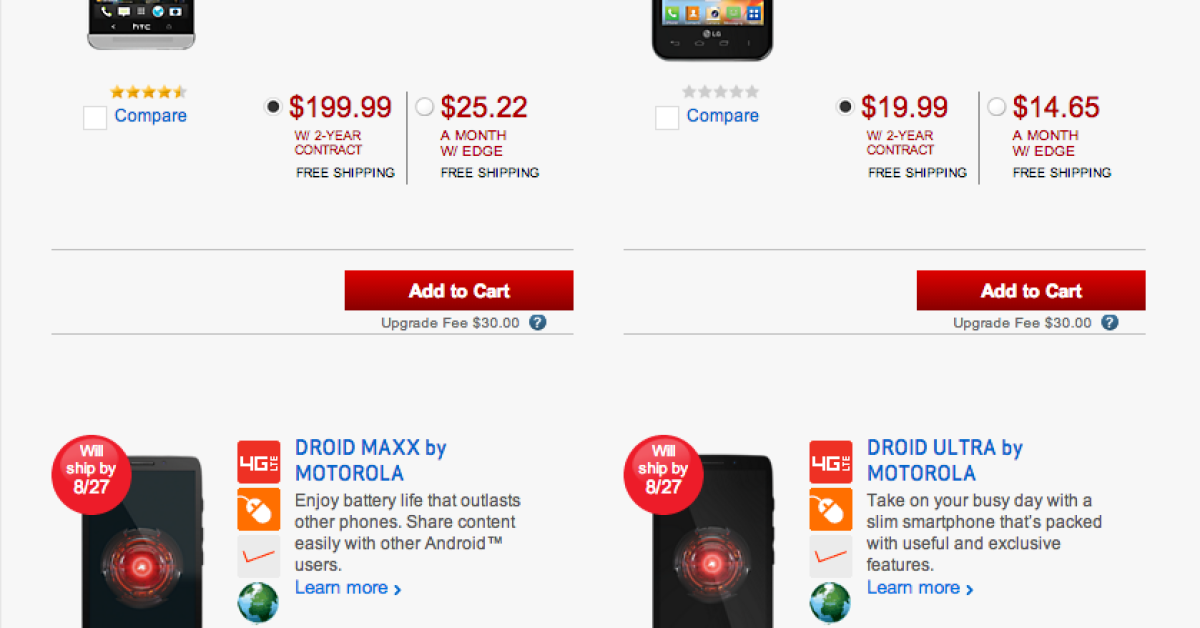Click globe icon beside DROID ULTRA
Image resolution: width=1200 pixels, height=628 pixels.
coord(830,603)
